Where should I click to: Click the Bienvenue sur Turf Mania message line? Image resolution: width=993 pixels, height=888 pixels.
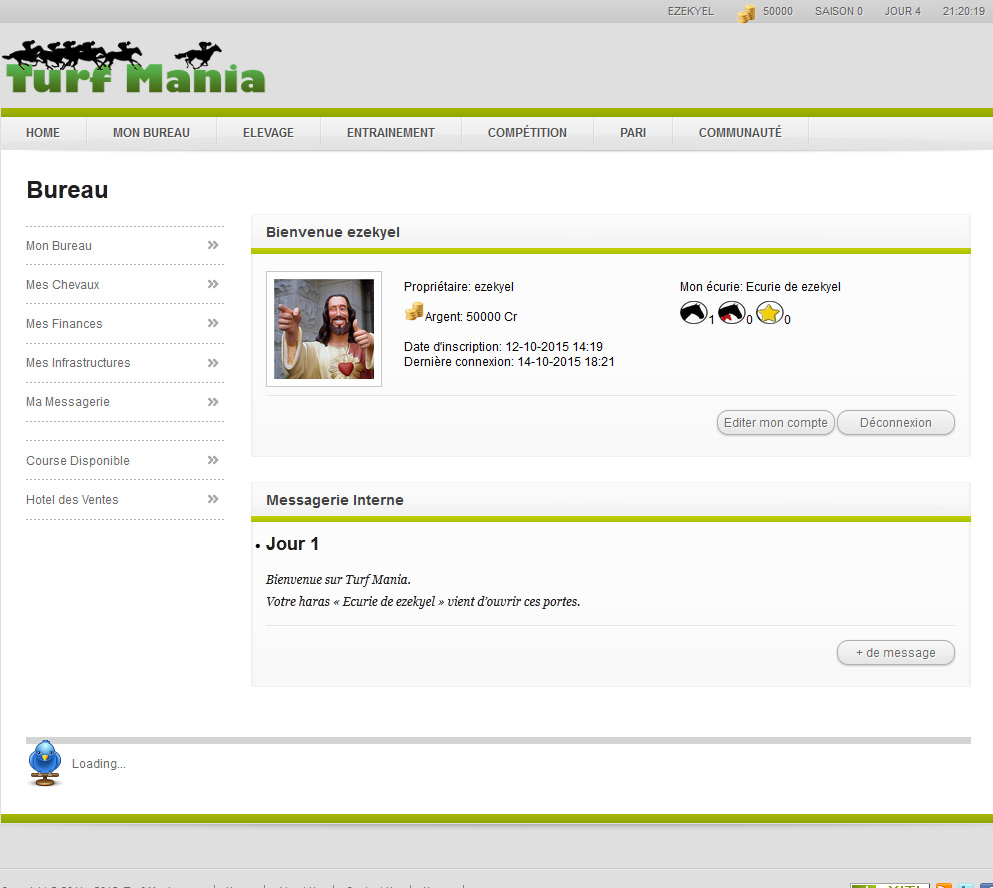(338, 580)
